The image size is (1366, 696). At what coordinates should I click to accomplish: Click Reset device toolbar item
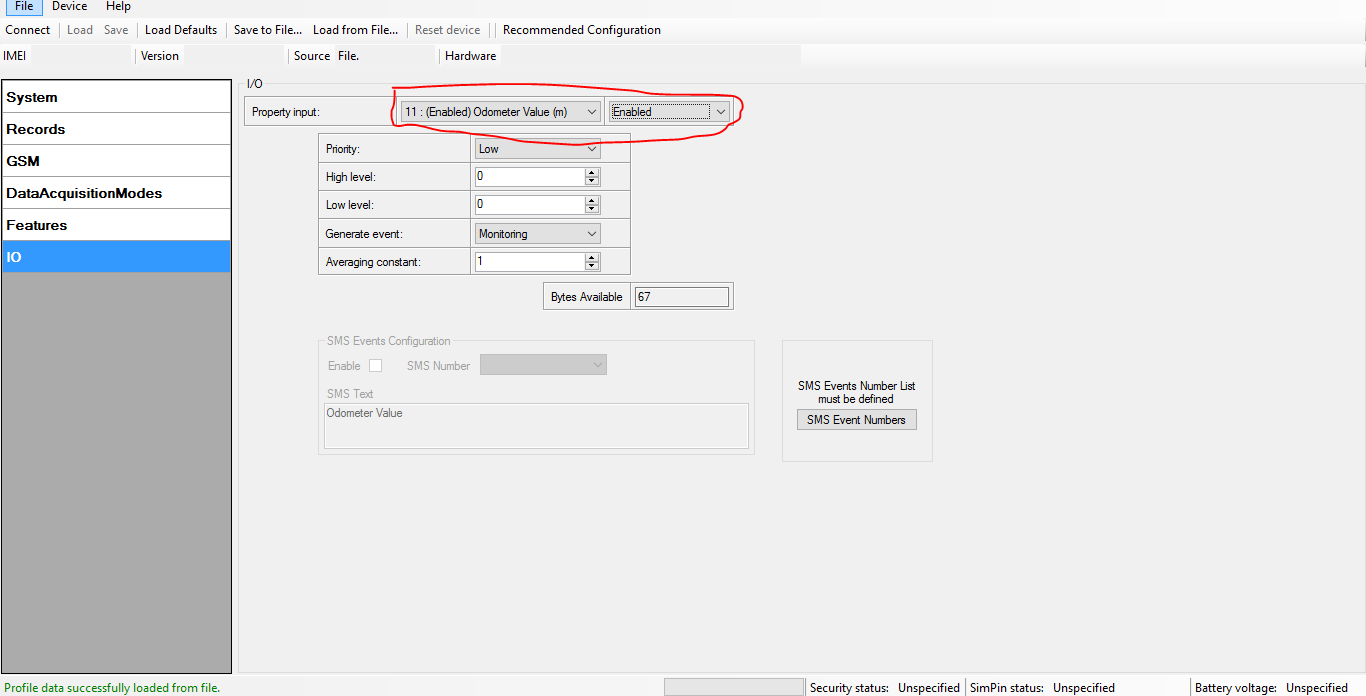[447, 30]
